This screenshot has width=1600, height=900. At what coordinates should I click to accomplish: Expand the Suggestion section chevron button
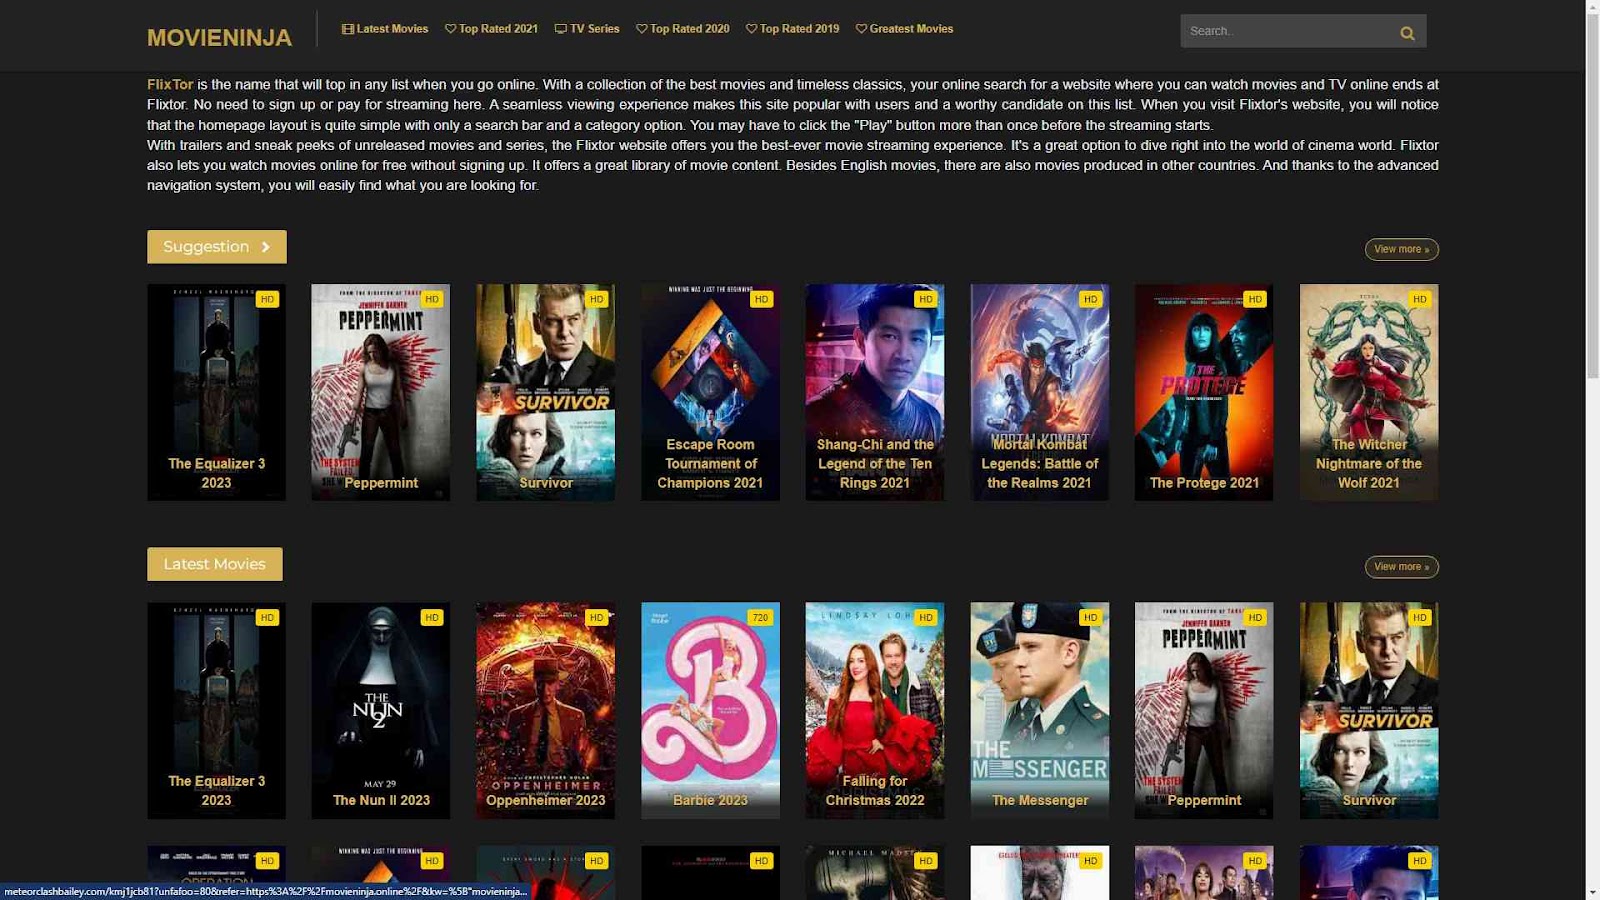(x=265, y=247)
